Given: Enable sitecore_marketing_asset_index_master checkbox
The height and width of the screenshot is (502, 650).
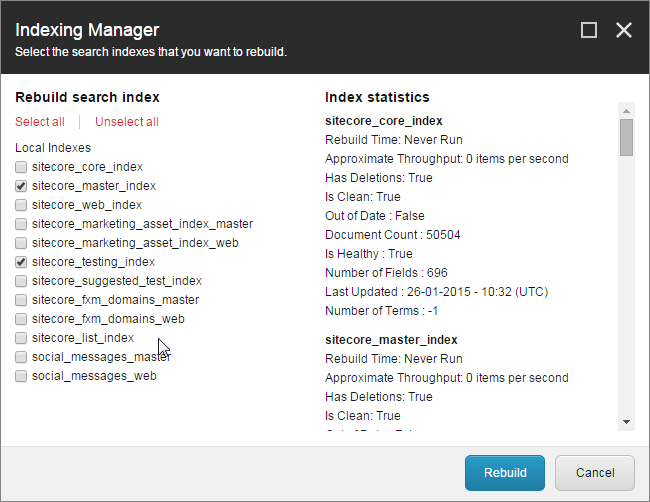Looking at the screenshot, I should [21, 224].
